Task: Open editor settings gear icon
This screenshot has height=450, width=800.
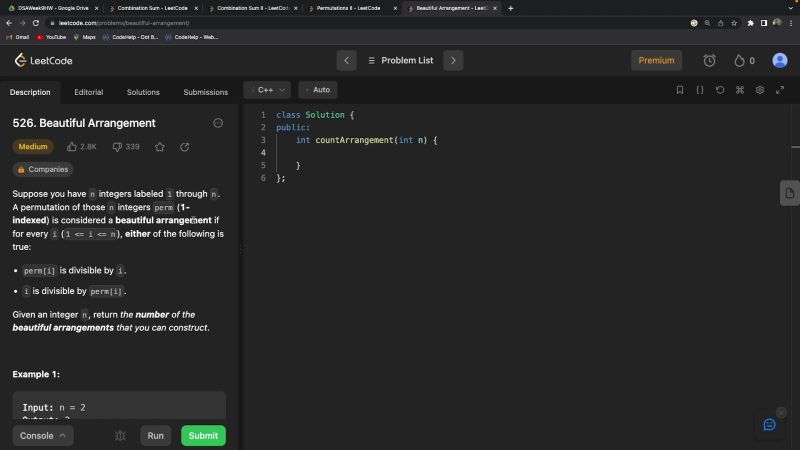Action: [760, 90]
